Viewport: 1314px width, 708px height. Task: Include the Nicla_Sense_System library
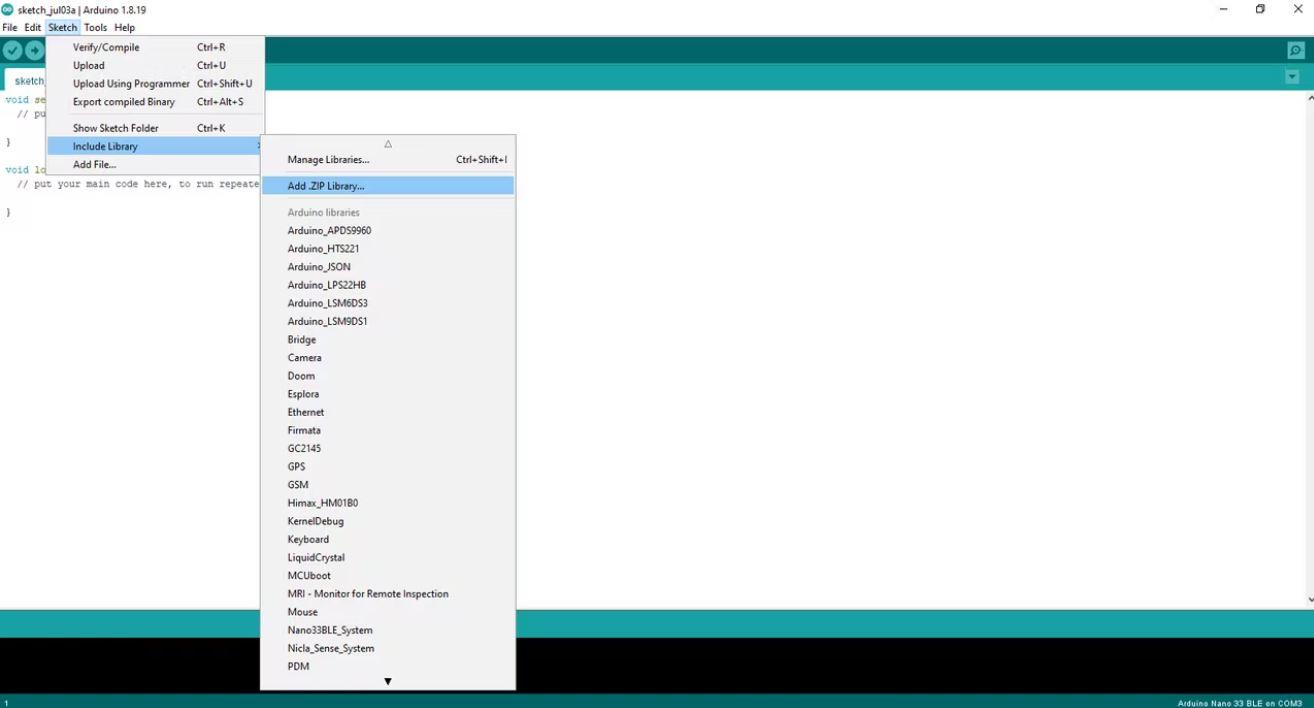coord(388,648)
